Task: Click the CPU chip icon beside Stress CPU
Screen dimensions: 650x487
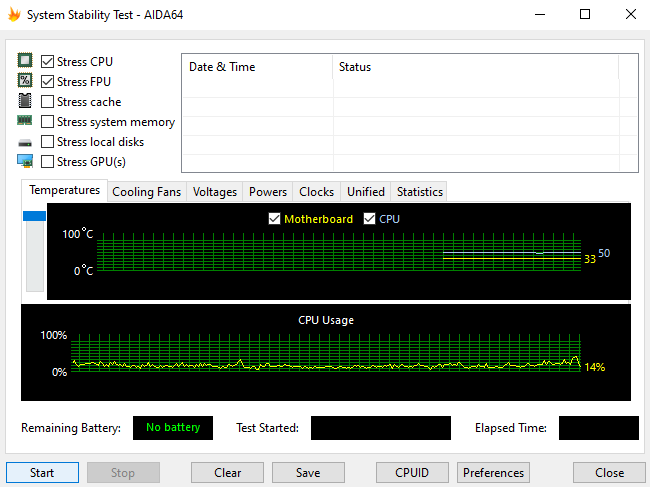Action: (x=25, y=61)
